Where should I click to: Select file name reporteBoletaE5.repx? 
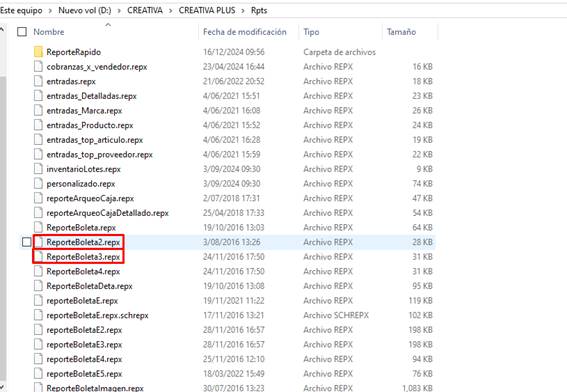pos(84,374)
